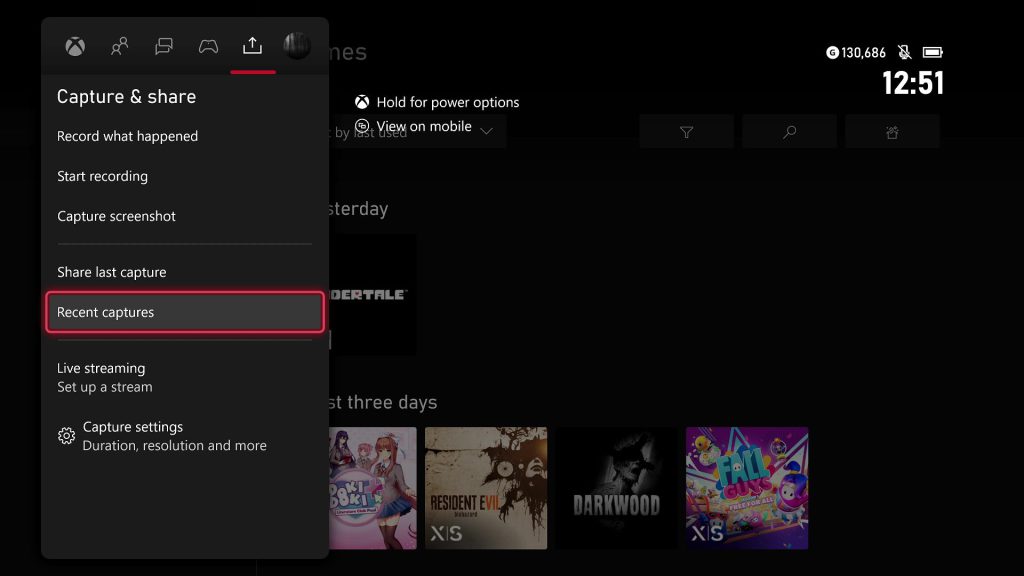Open the Resident Evil game tile

[x=486, y=488]
